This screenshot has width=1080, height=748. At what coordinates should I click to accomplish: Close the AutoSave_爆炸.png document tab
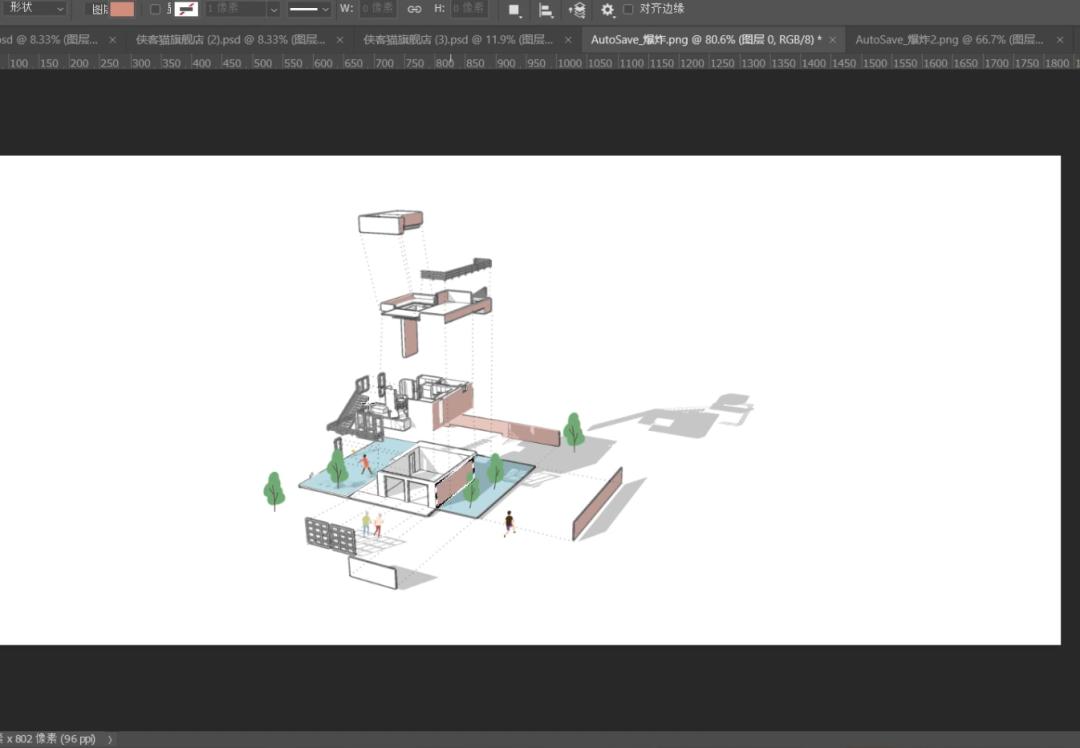[x=832, y=40]
